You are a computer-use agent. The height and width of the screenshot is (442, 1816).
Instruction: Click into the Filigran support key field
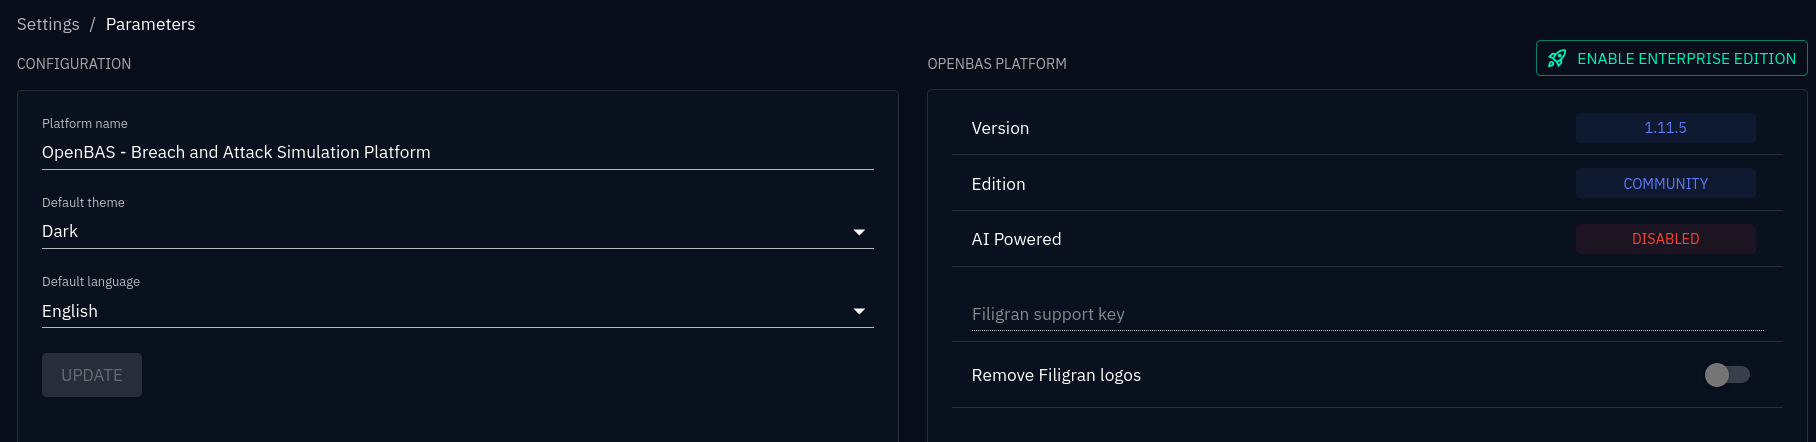[x=1367, y=314]
